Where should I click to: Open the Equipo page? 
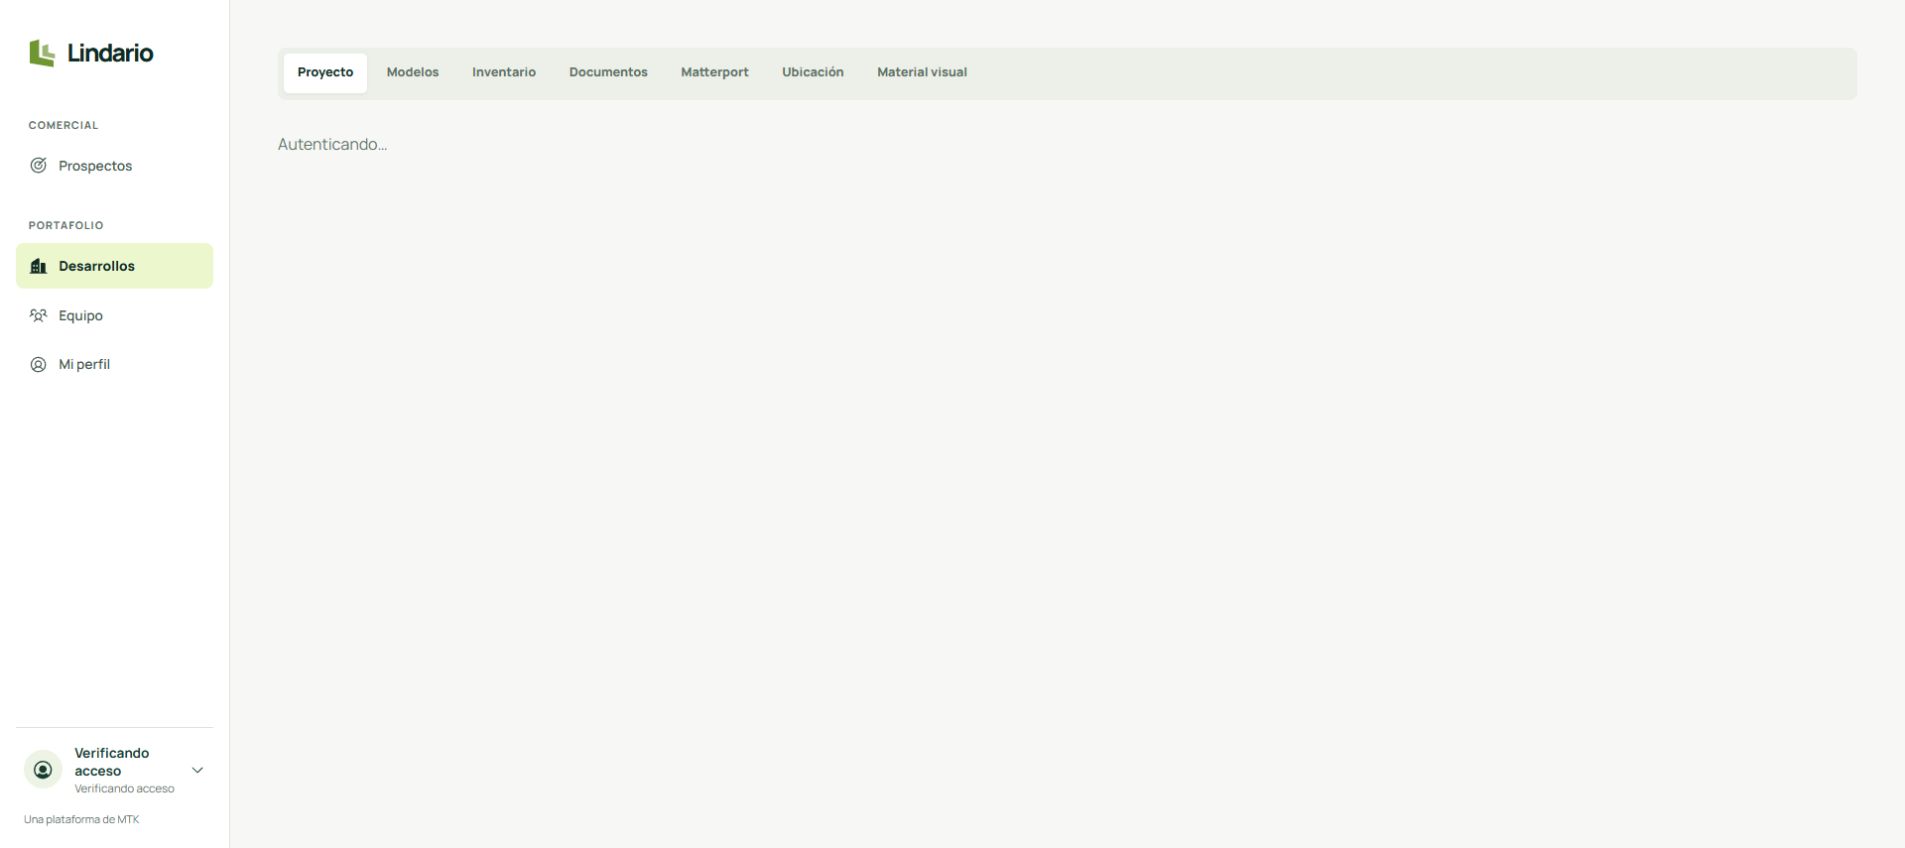click(114, 315)
